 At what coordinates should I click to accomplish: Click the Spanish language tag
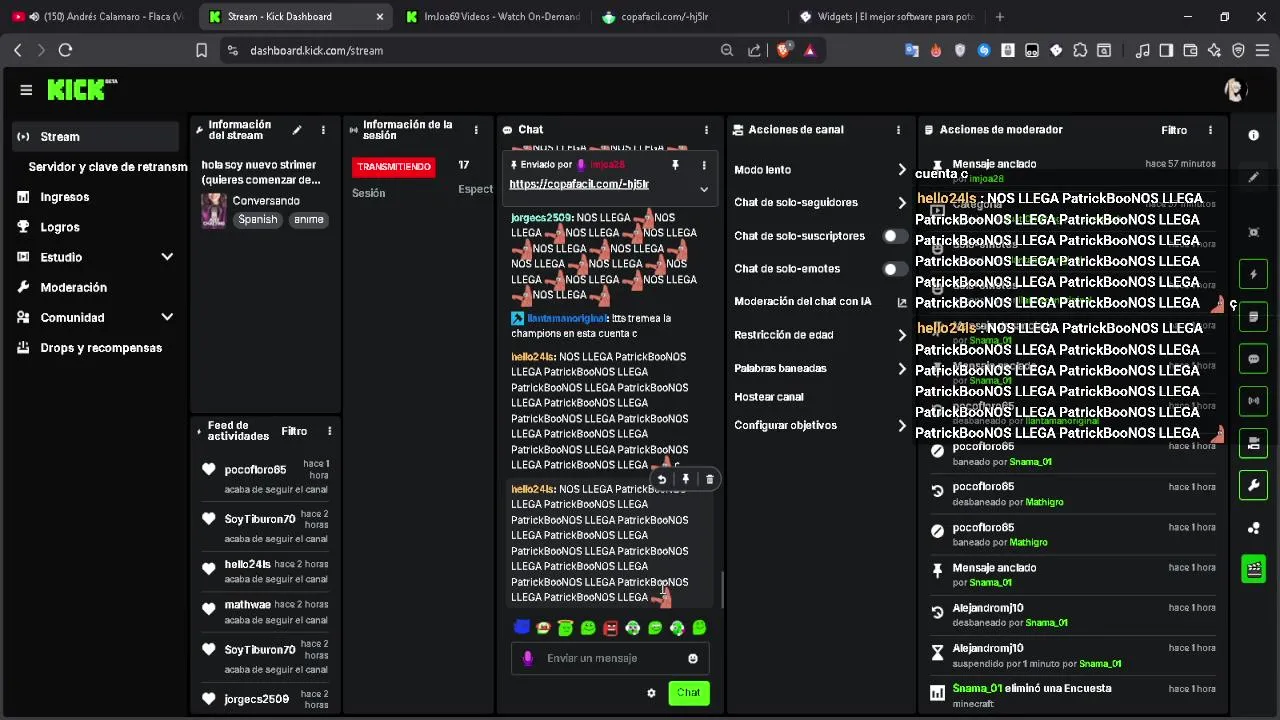(x=258, y=219)
